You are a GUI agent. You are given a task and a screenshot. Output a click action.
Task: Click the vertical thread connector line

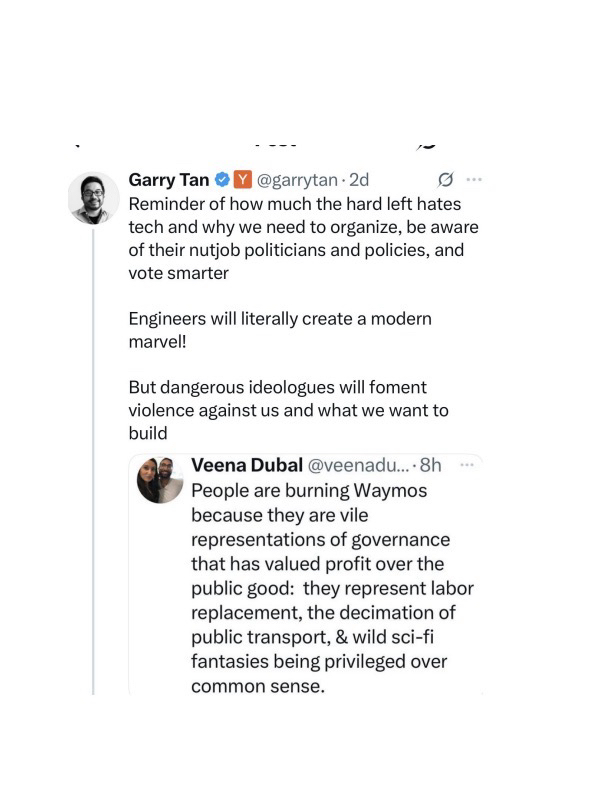(93, 450)
